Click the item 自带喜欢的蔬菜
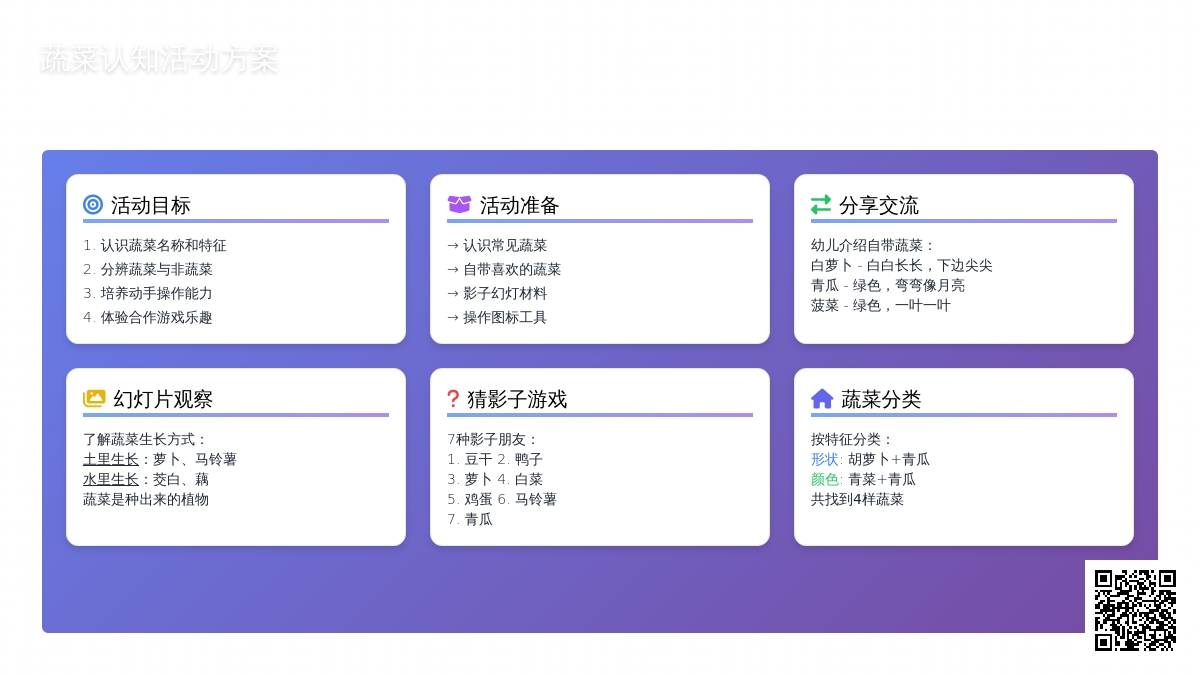This screenshot has height=675, width=1200. tap(512, 269)
